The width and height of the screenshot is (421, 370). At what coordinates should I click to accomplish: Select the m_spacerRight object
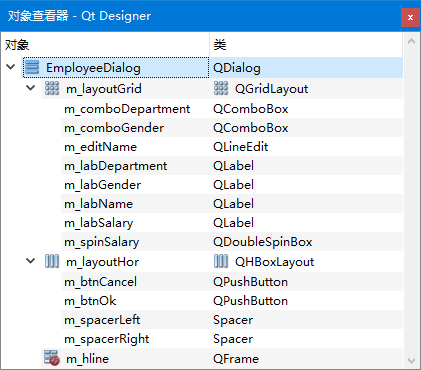click(x=107, y=339)
